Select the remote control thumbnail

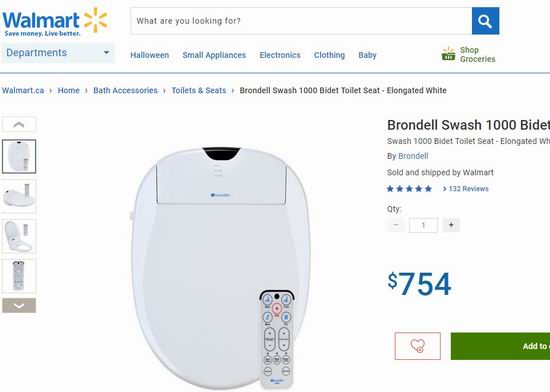[19, 276]
